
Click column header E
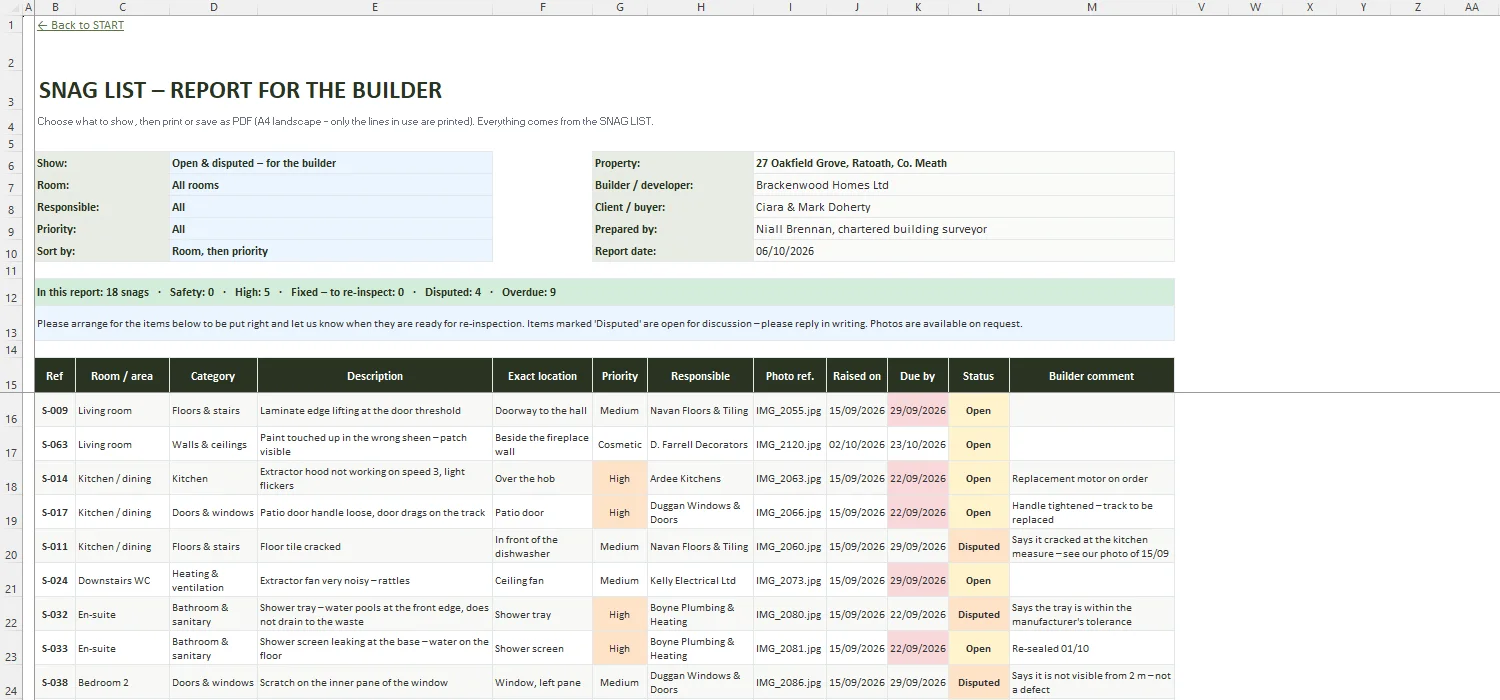375,7
